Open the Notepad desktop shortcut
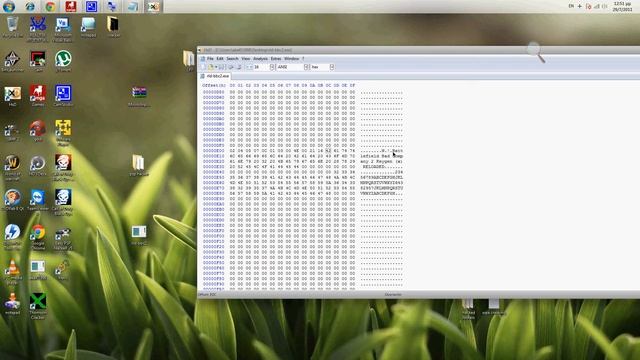This screenshot has width=640, height=360. [x=88, y=27]
